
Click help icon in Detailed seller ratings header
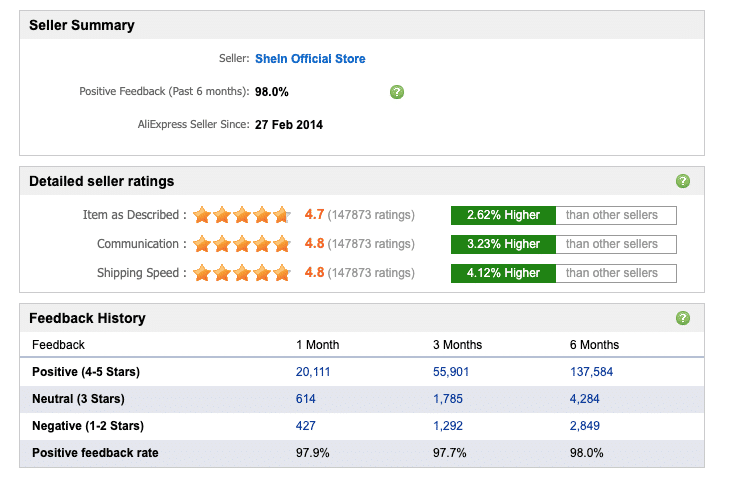683,181
